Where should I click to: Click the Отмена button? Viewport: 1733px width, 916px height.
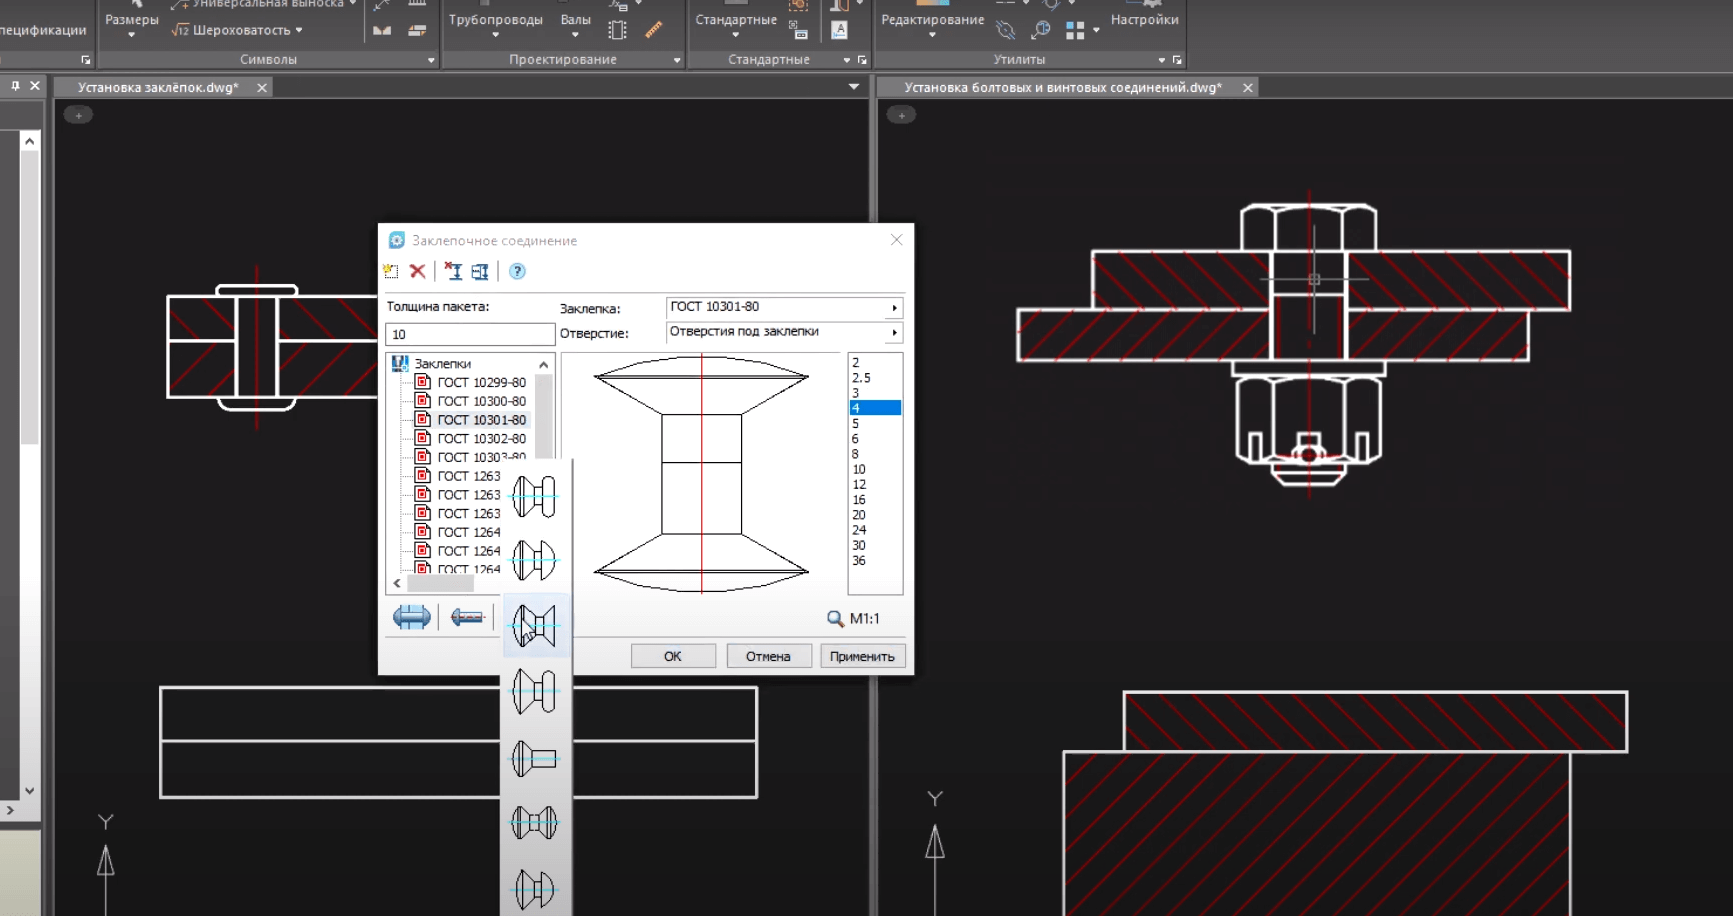click(768, 656)
